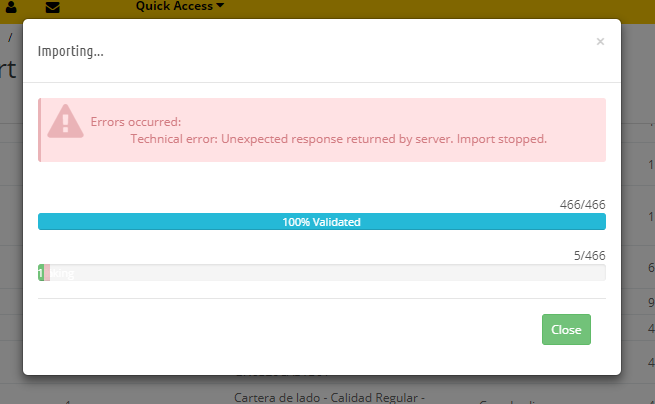Click the blue 100% Validated progress bar
This screenshot has width=655, height=404.
click(321, 222)
